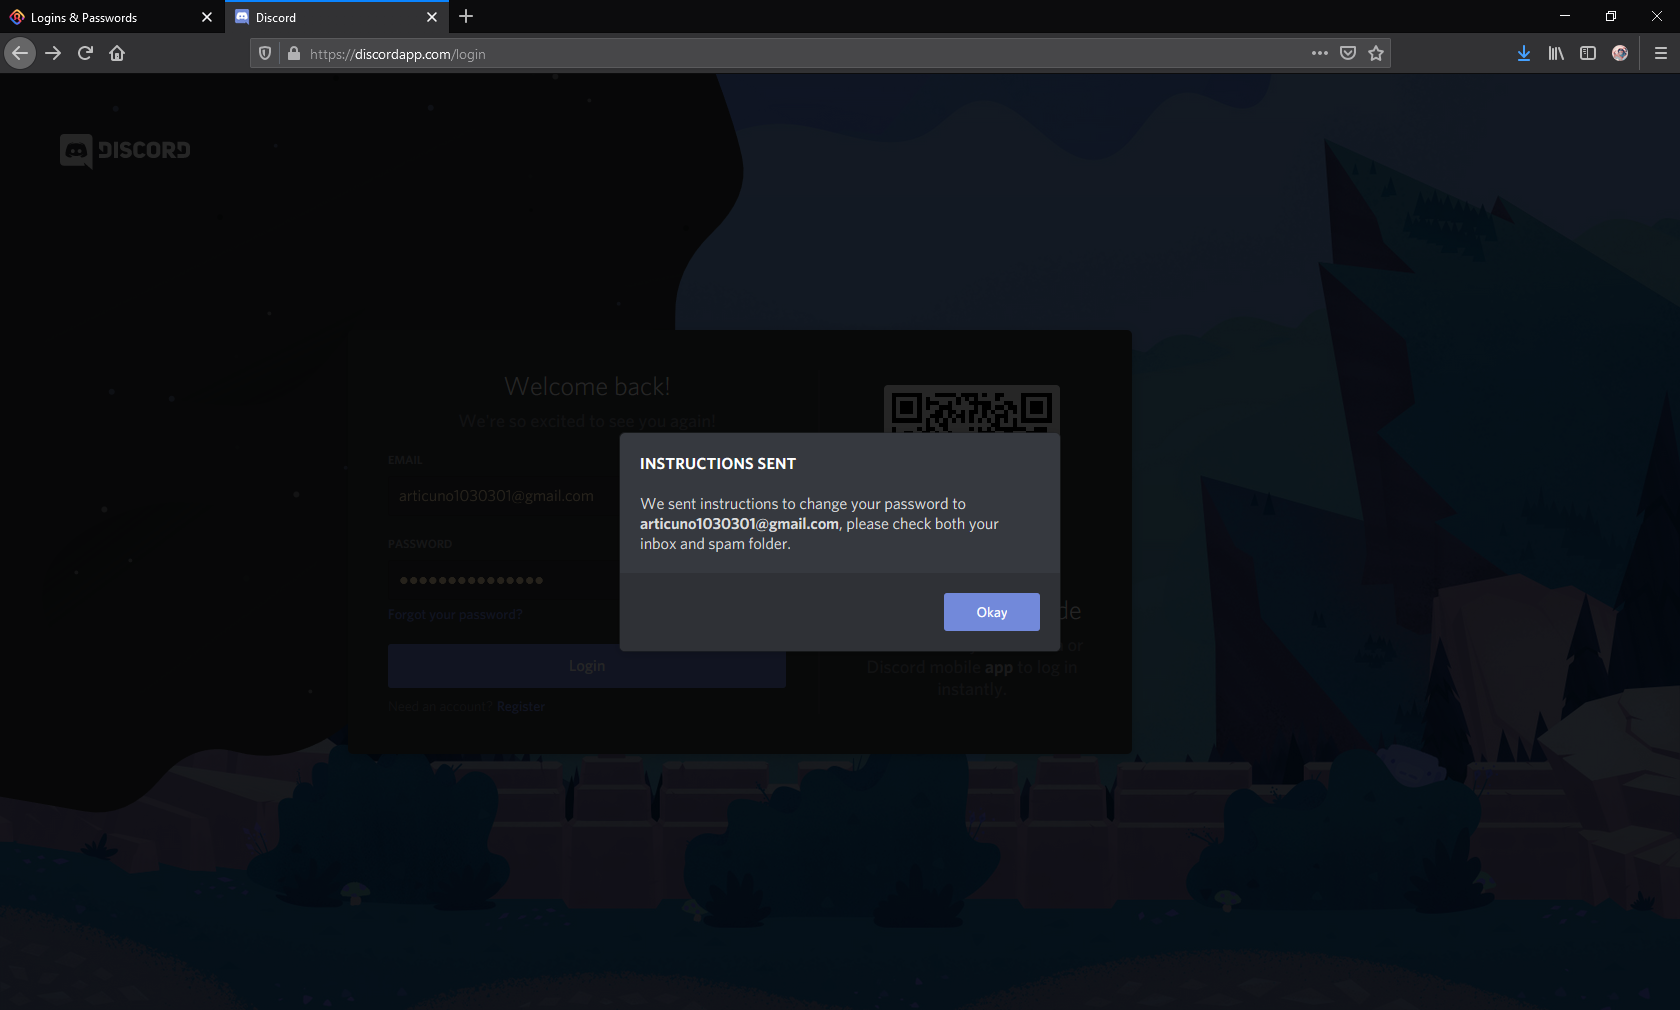
Task: Open the Library icon in toolbar
Action: pos(1556,53)
